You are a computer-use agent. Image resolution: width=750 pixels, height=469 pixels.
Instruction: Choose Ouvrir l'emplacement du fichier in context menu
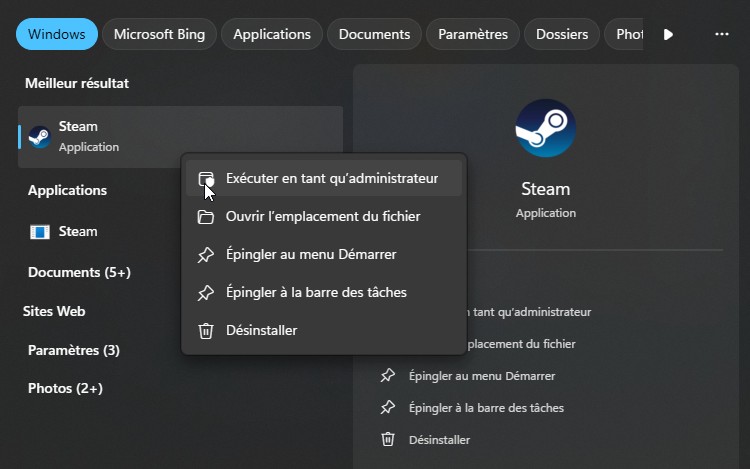[323, 217]
